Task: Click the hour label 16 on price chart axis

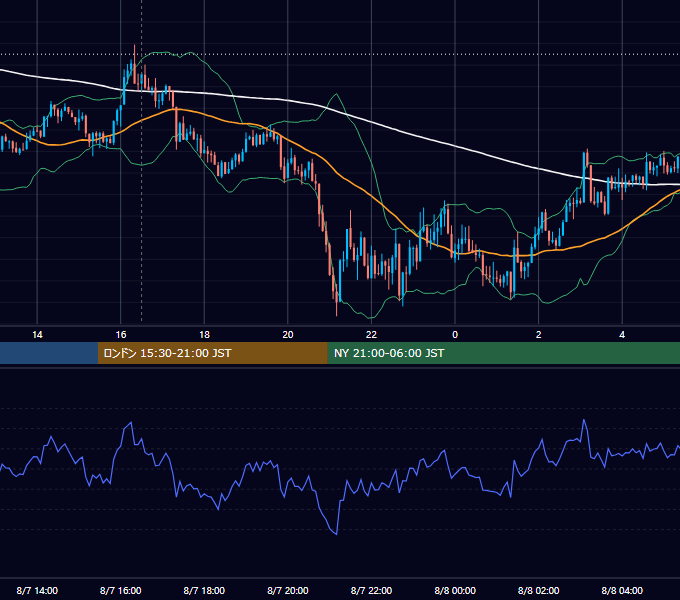Action: pyautogui.click(x=121, y=335)
